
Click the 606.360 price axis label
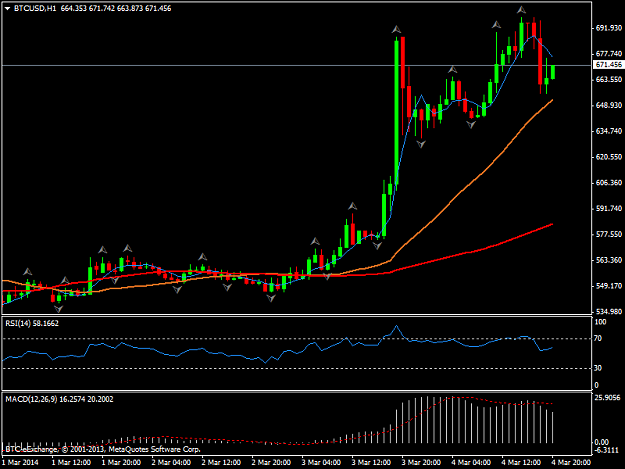pyautogui.click(x=609, y=182)
